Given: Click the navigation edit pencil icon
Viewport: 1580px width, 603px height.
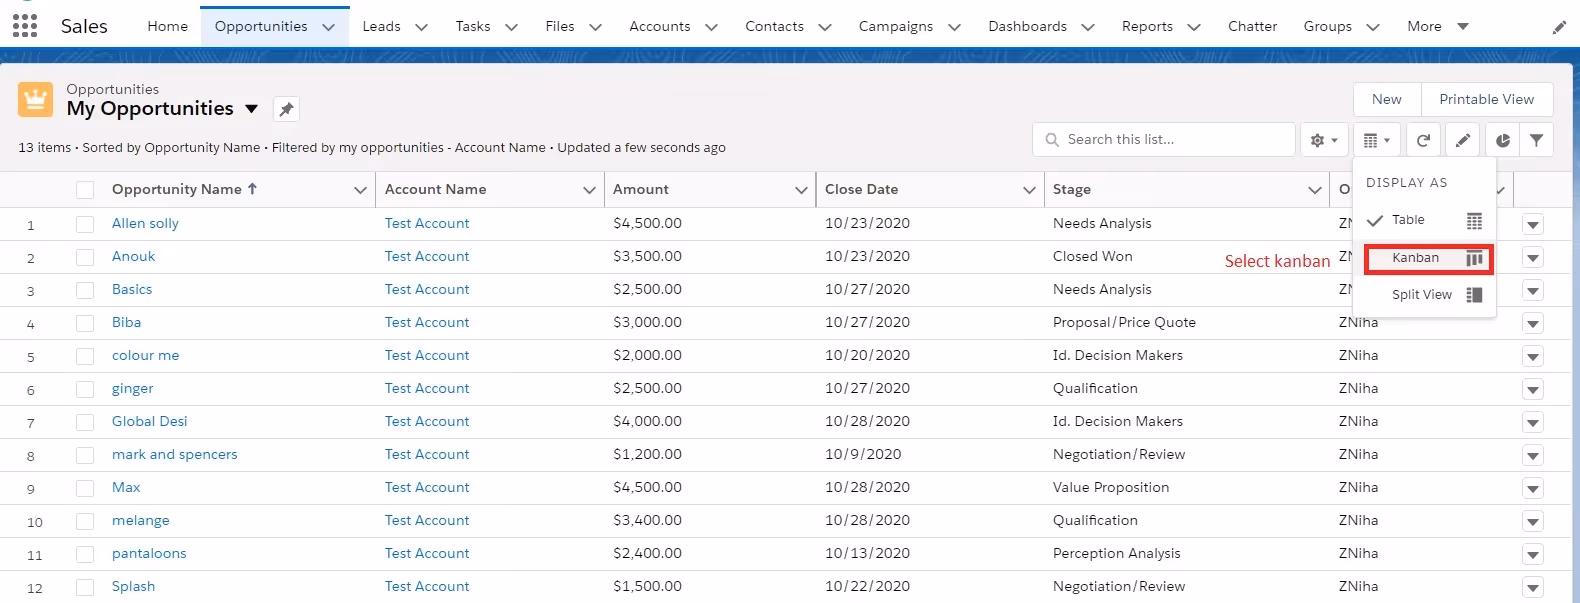Looking at the screenshot, I should (1559, 27).
